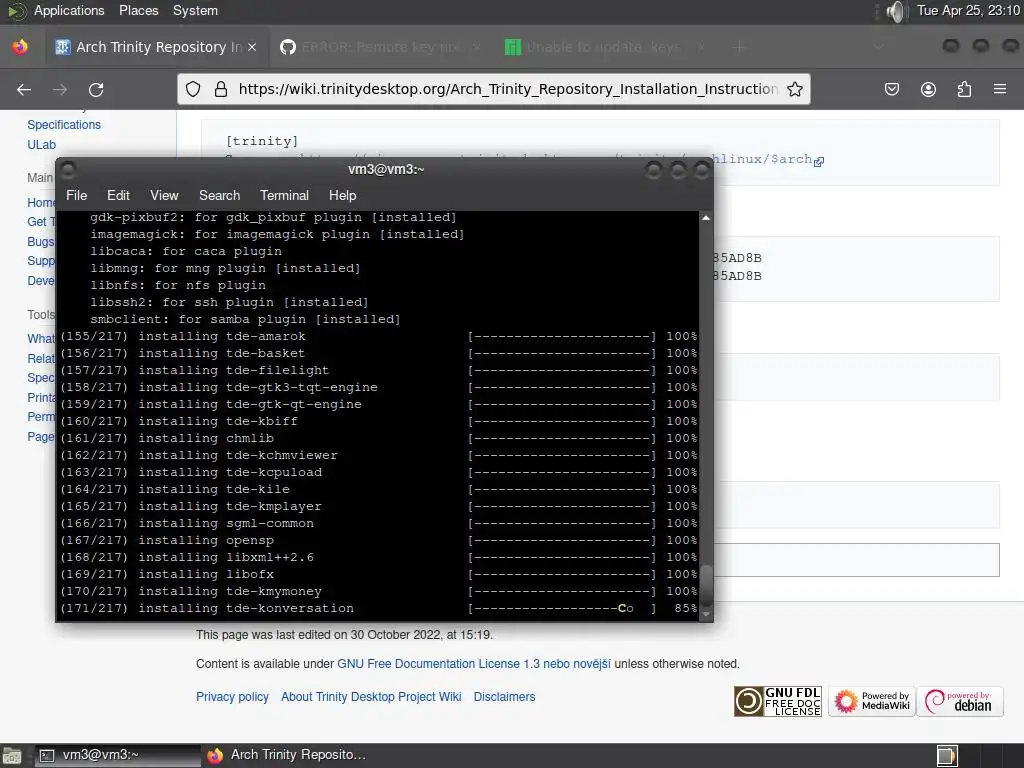Click the date and time clock
This screenshot has height=768, width=1024.
pos(968,10)
